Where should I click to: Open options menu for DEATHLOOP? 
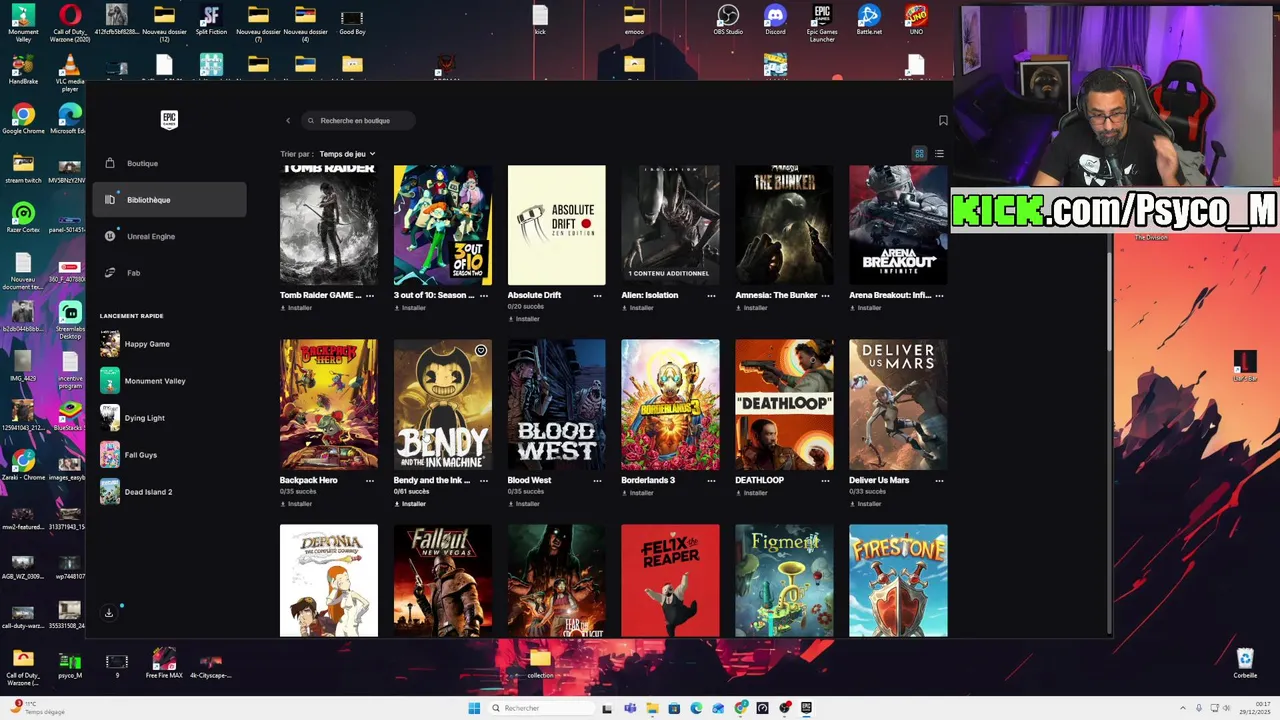tap(826, 481)
